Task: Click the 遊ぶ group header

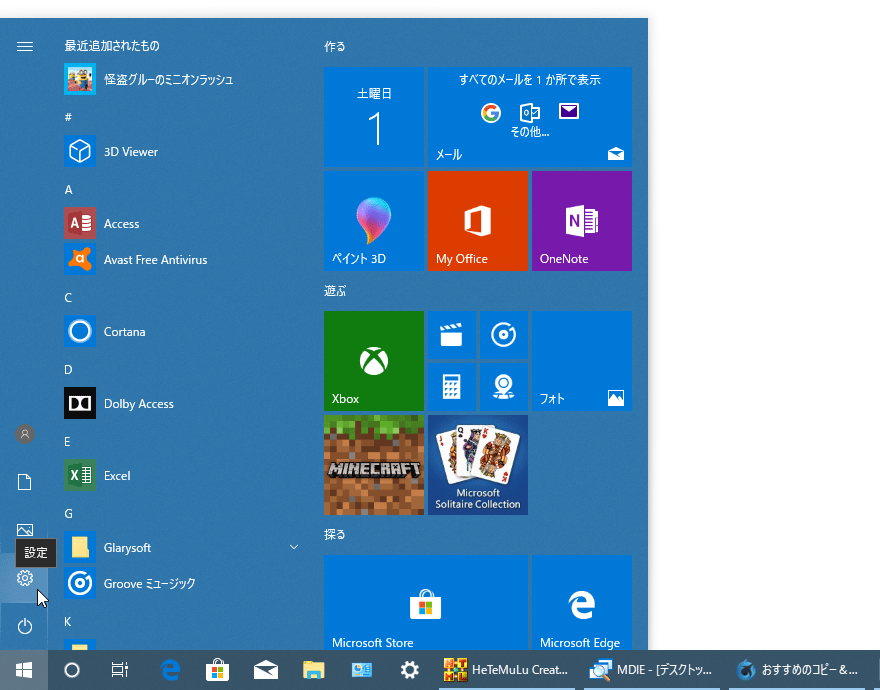Action: click(335, 291)
